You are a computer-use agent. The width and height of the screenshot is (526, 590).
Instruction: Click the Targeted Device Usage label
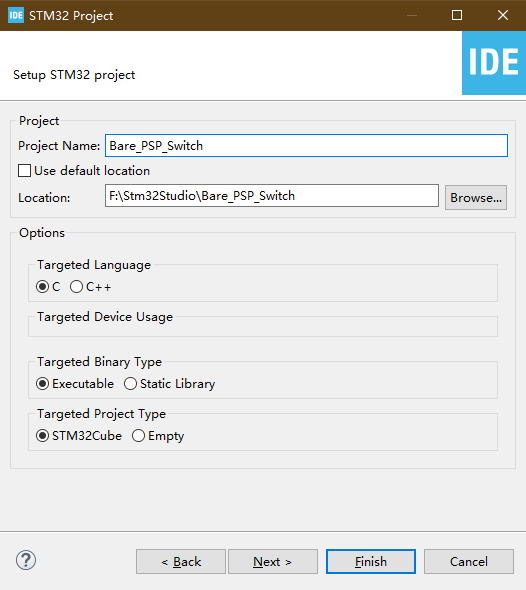(105, 317)
